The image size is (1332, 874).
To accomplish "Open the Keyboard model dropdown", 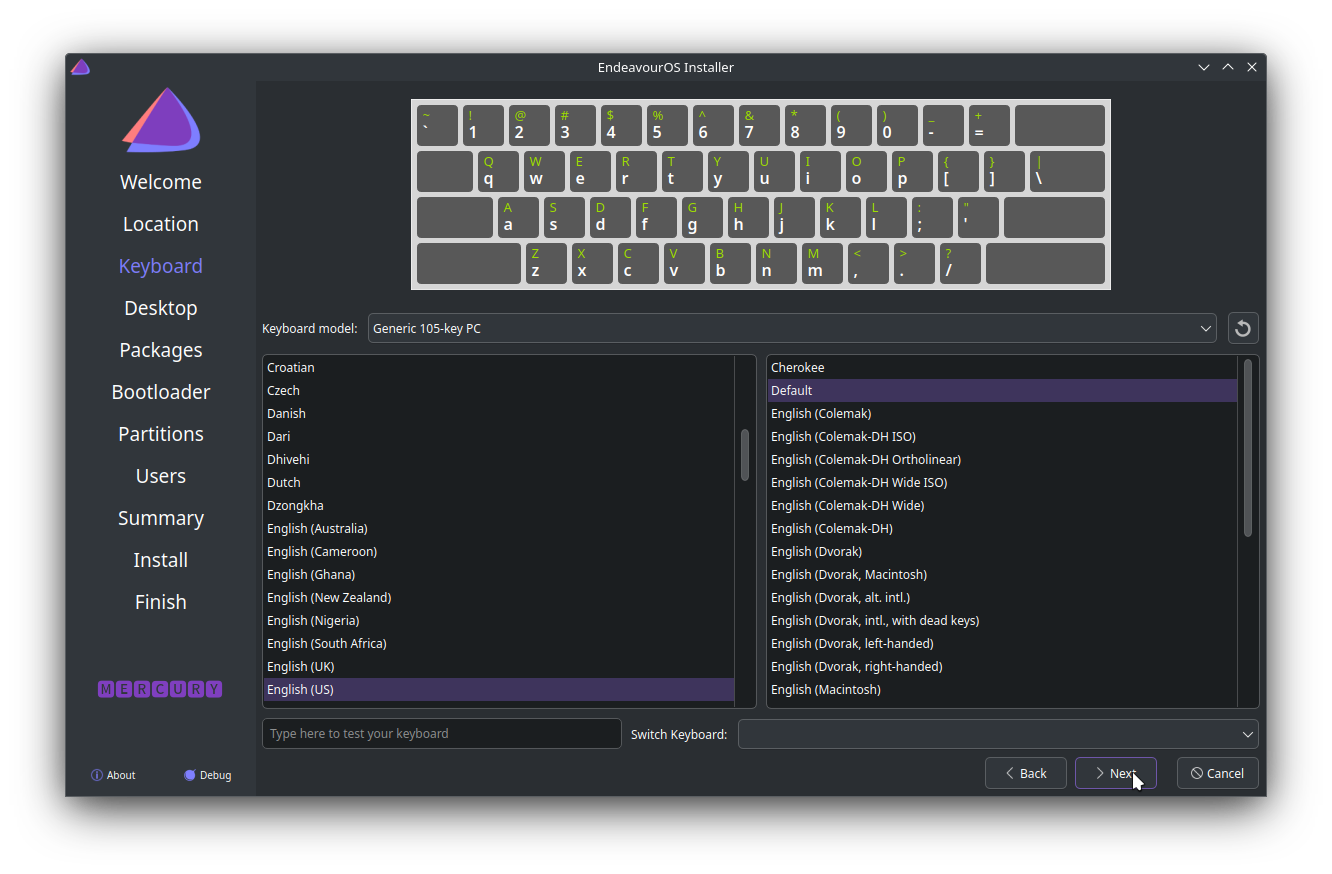I will [x=792, y=328].
